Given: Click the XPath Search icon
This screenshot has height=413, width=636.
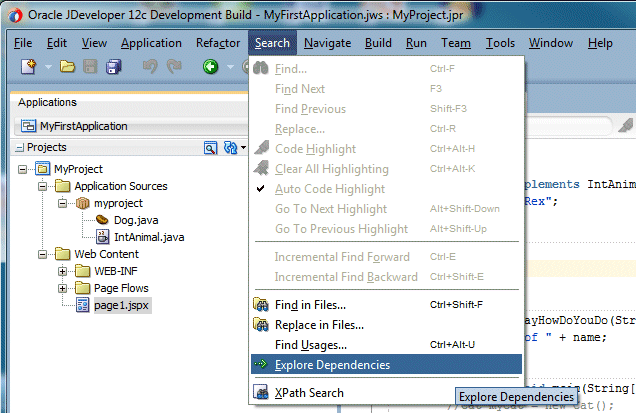Looking at the screenshot, I should click(261, 392).
